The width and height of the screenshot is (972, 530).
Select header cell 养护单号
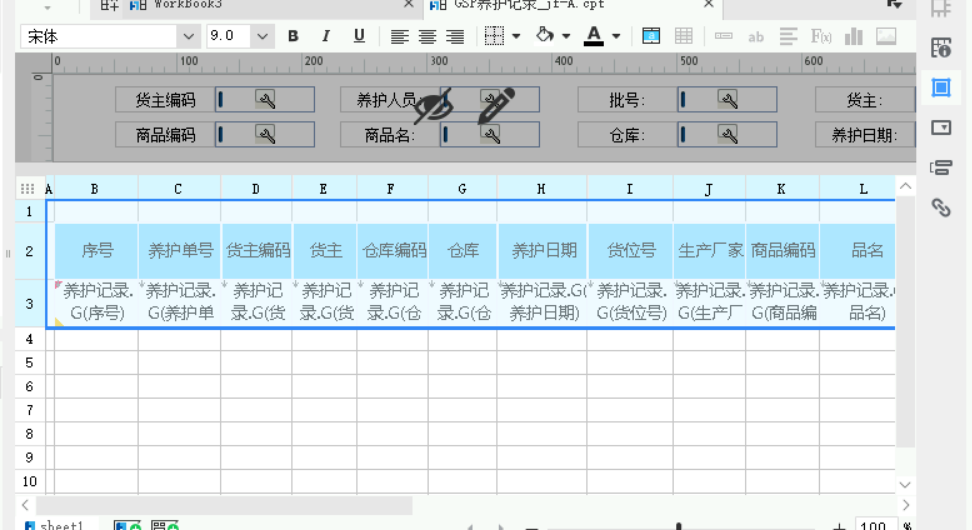click(179, 251)
